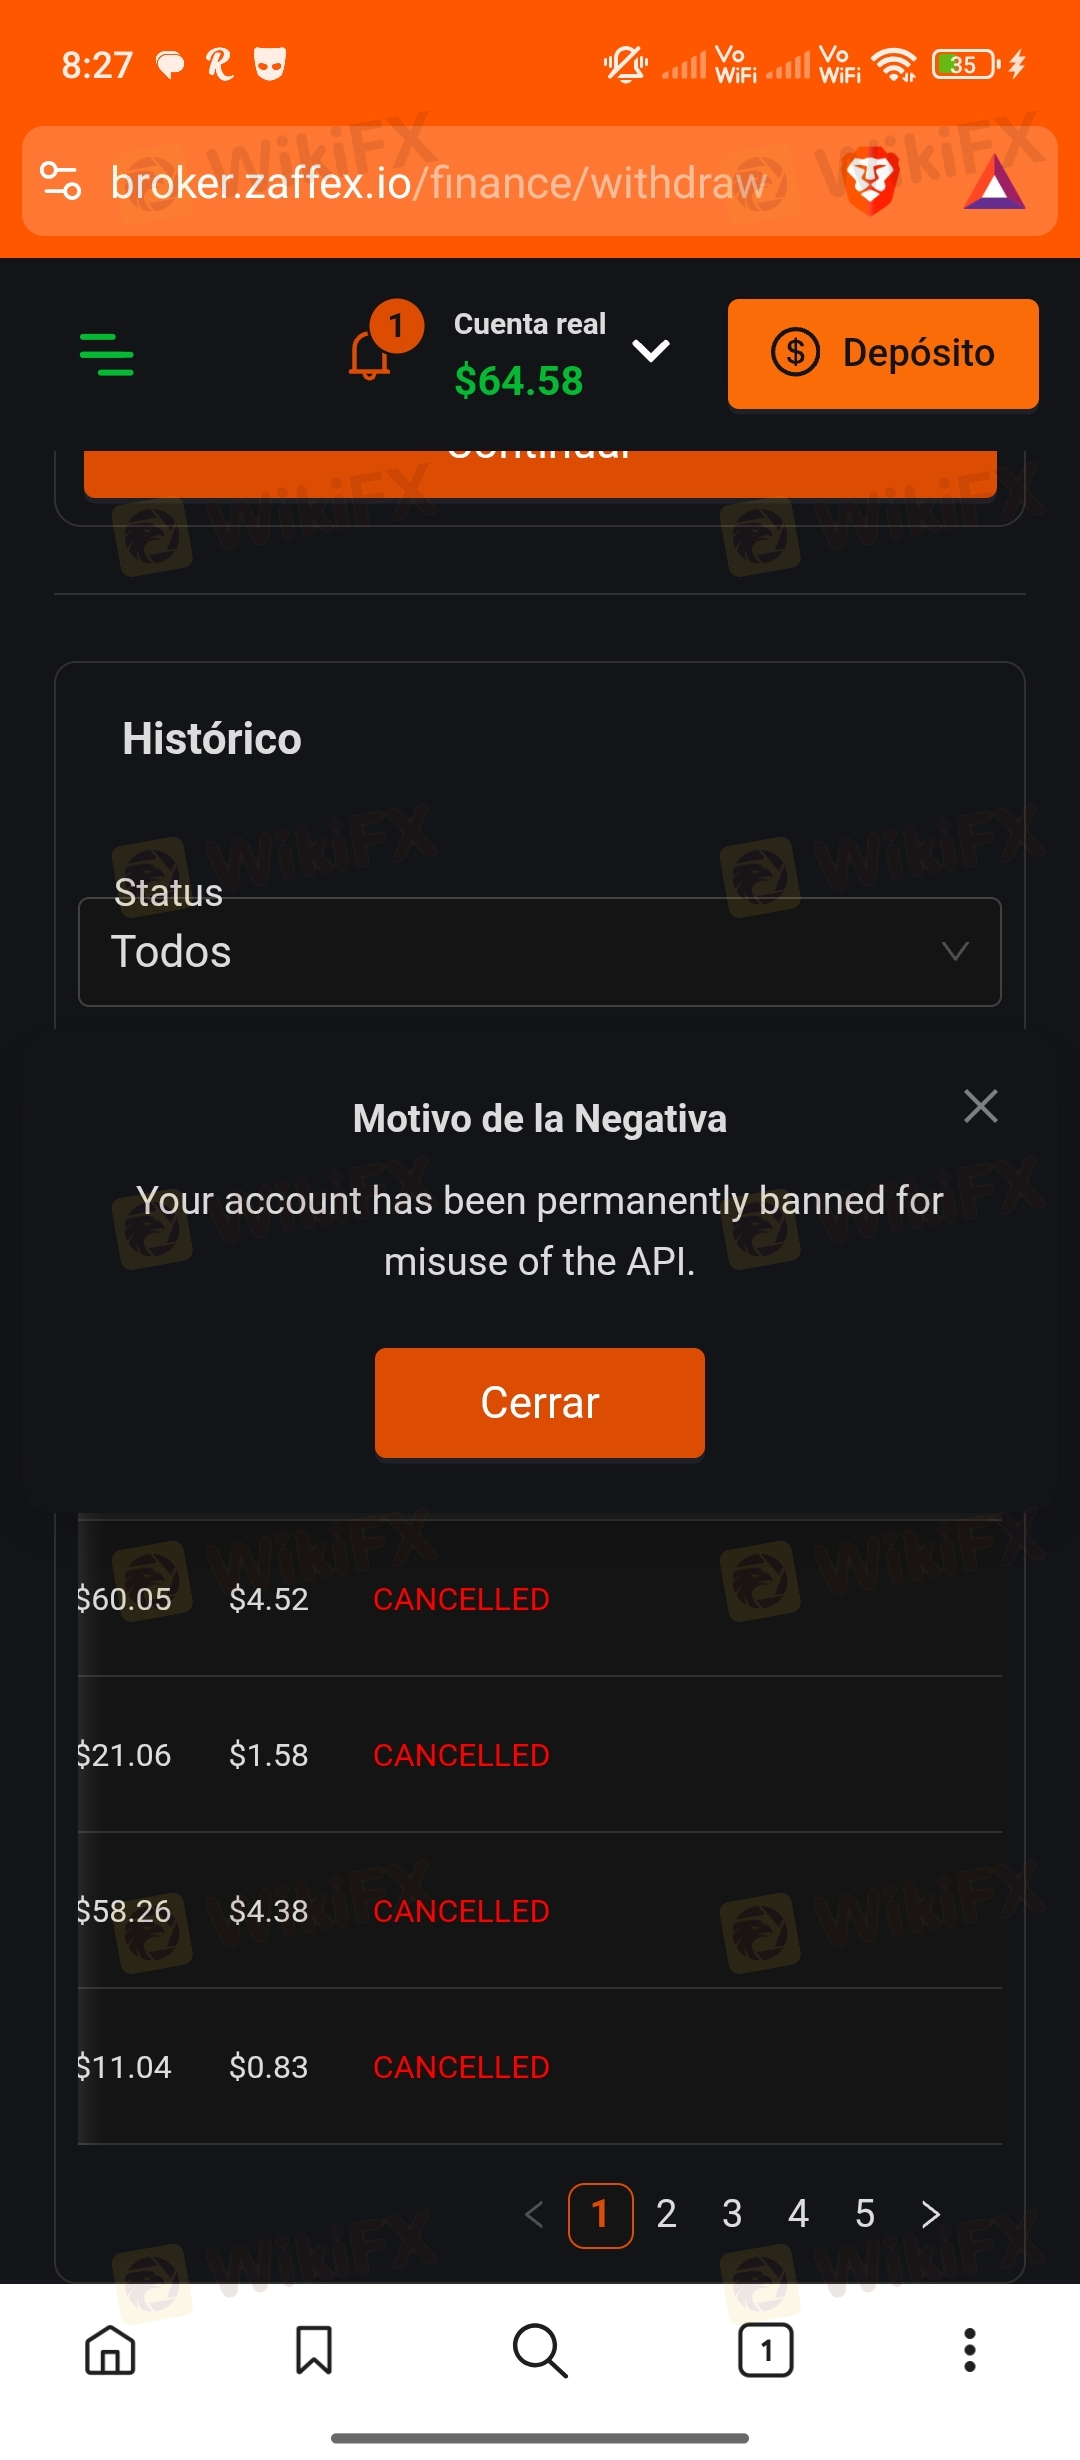Image resolution: width=1080 pixels, height=2460 pixels.
Task: Tap the notification bell icon
Action: click(370, 354)
